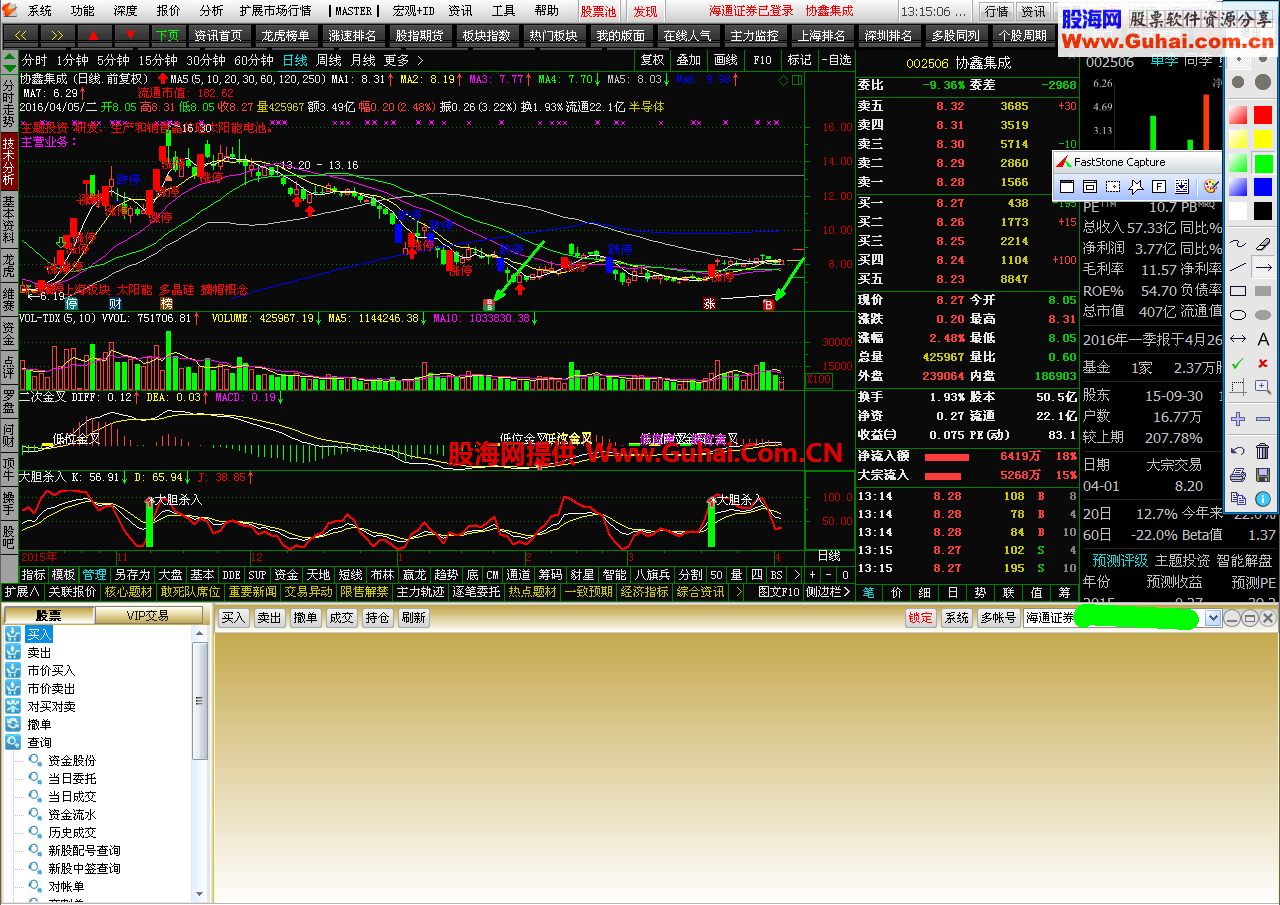Screen dimensions: 1280x905
Task: Click the 刷新 refresh button
Action: pos(413,618)
